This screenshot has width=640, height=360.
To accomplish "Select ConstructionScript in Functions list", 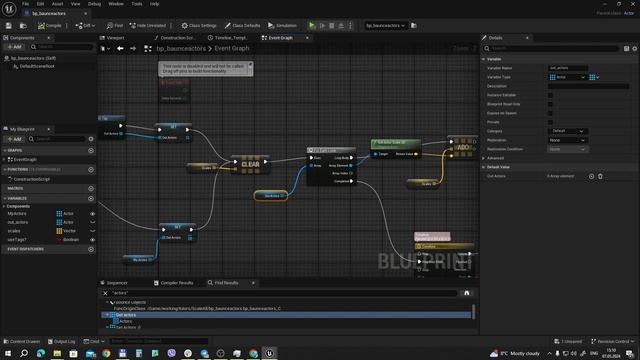I will [31, 179].
